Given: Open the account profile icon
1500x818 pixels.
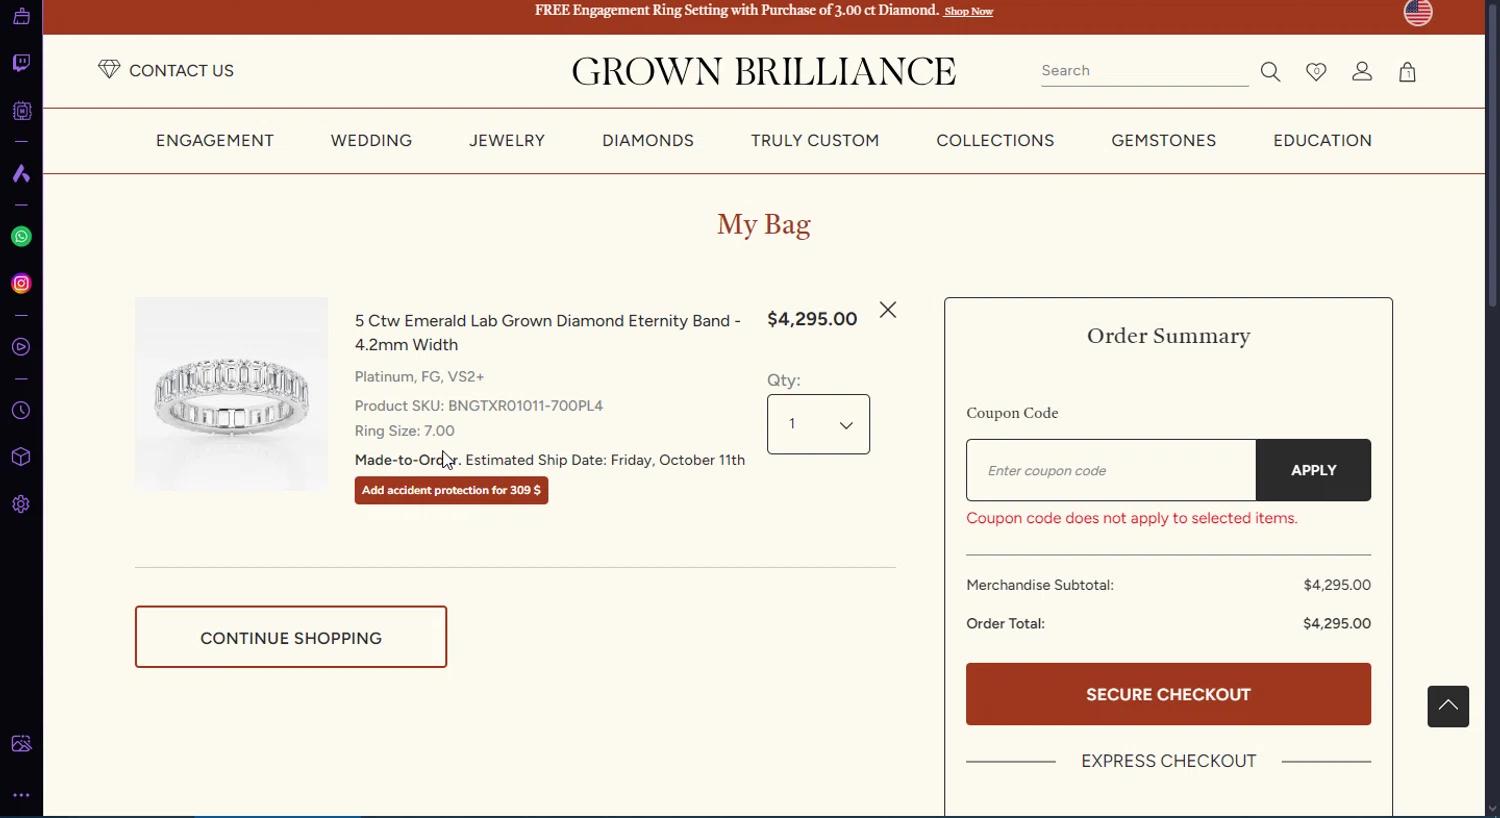Looking at the screenshot, I should [1362, 72].
